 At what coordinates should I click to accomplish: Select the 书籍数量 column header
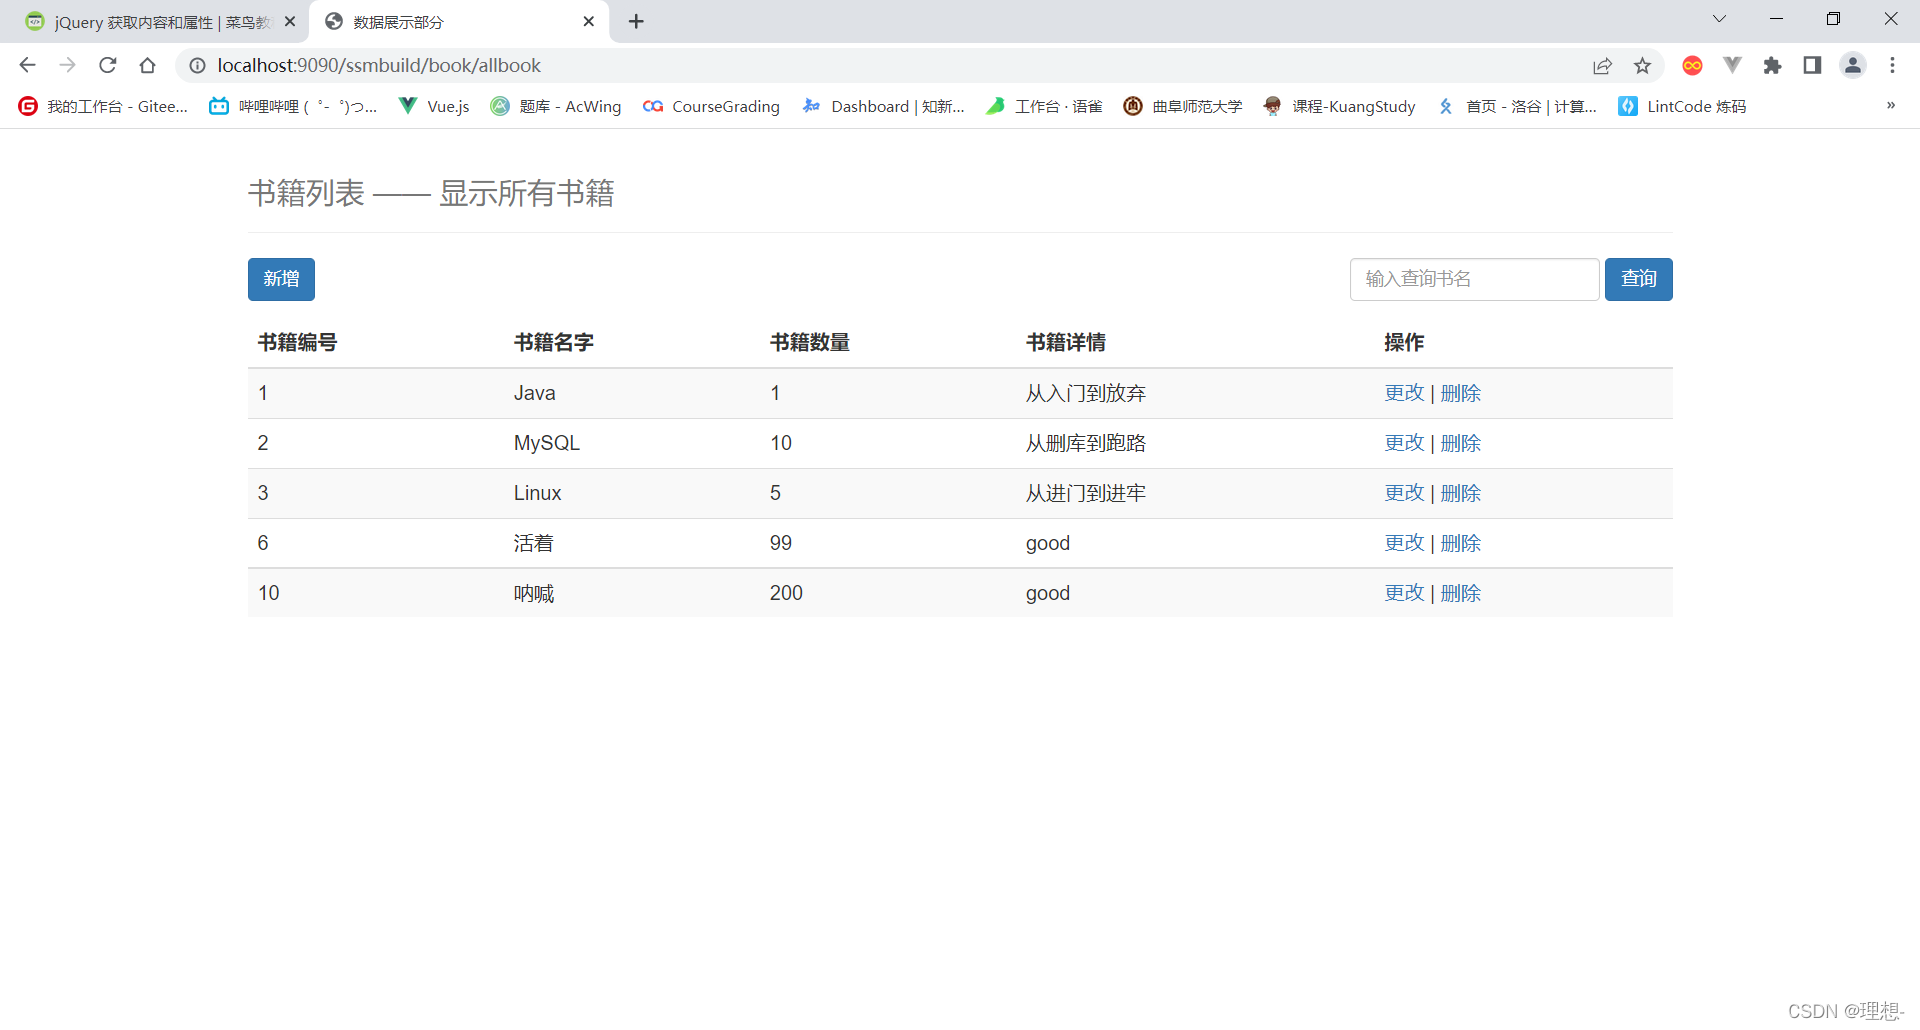tap(810, 342)
